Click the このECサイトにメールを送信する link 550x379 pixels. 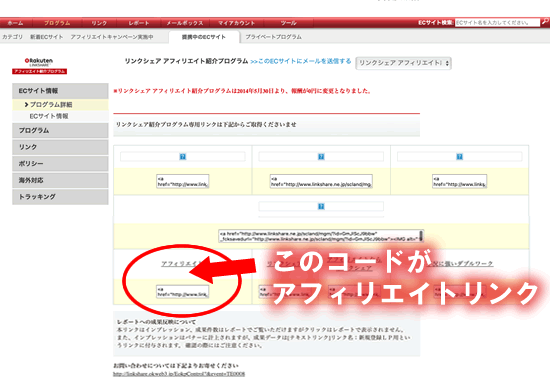coord(301,61)
